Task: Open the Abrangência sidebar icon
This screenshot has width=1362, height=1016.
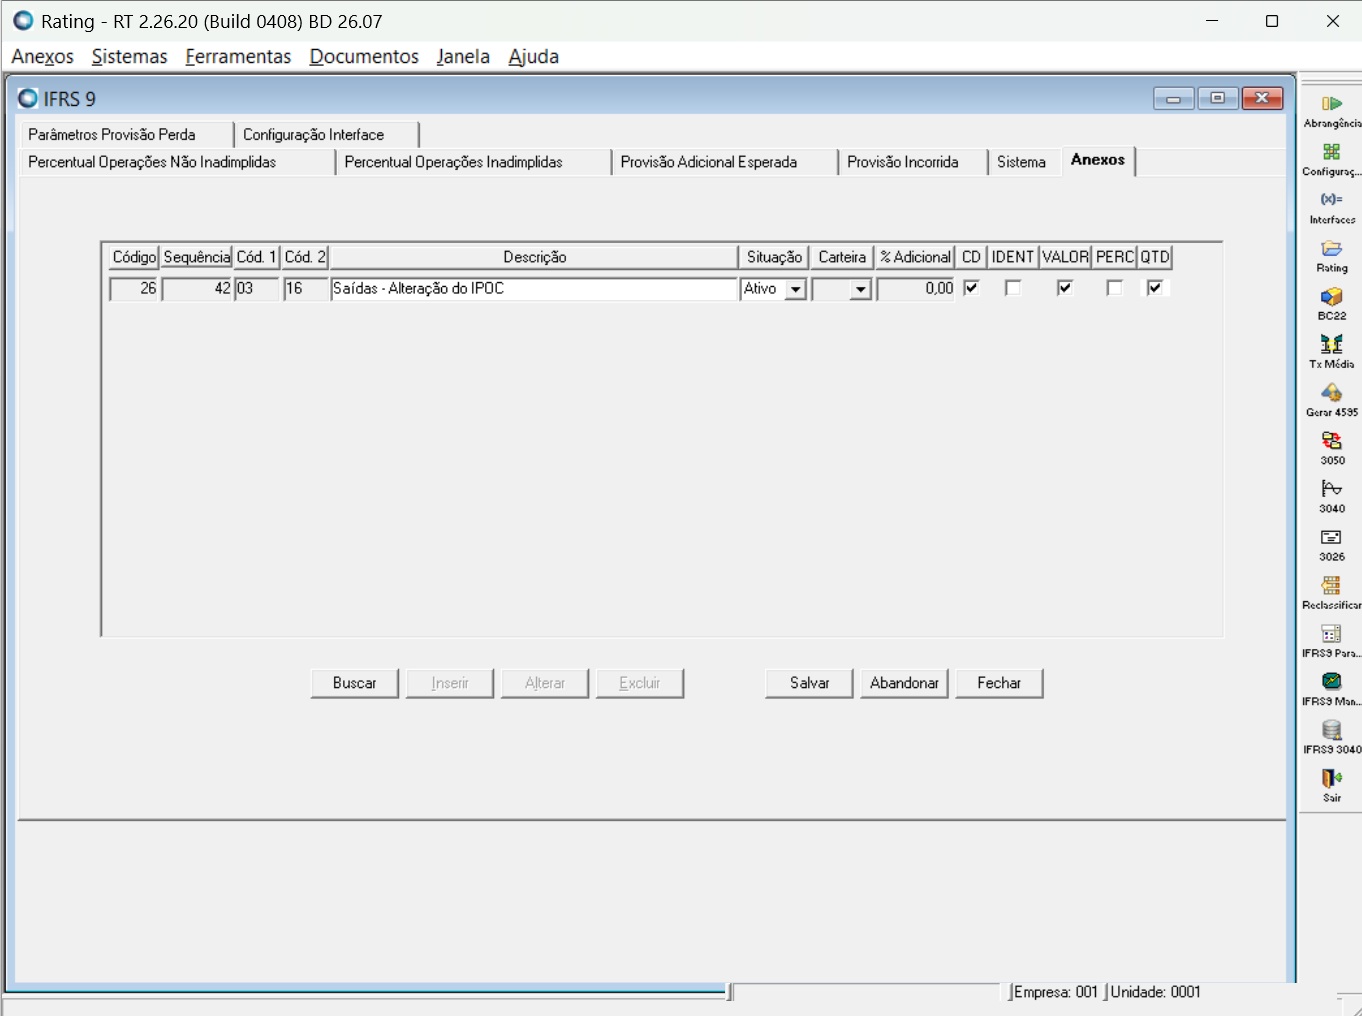Action: [1331, 104]
